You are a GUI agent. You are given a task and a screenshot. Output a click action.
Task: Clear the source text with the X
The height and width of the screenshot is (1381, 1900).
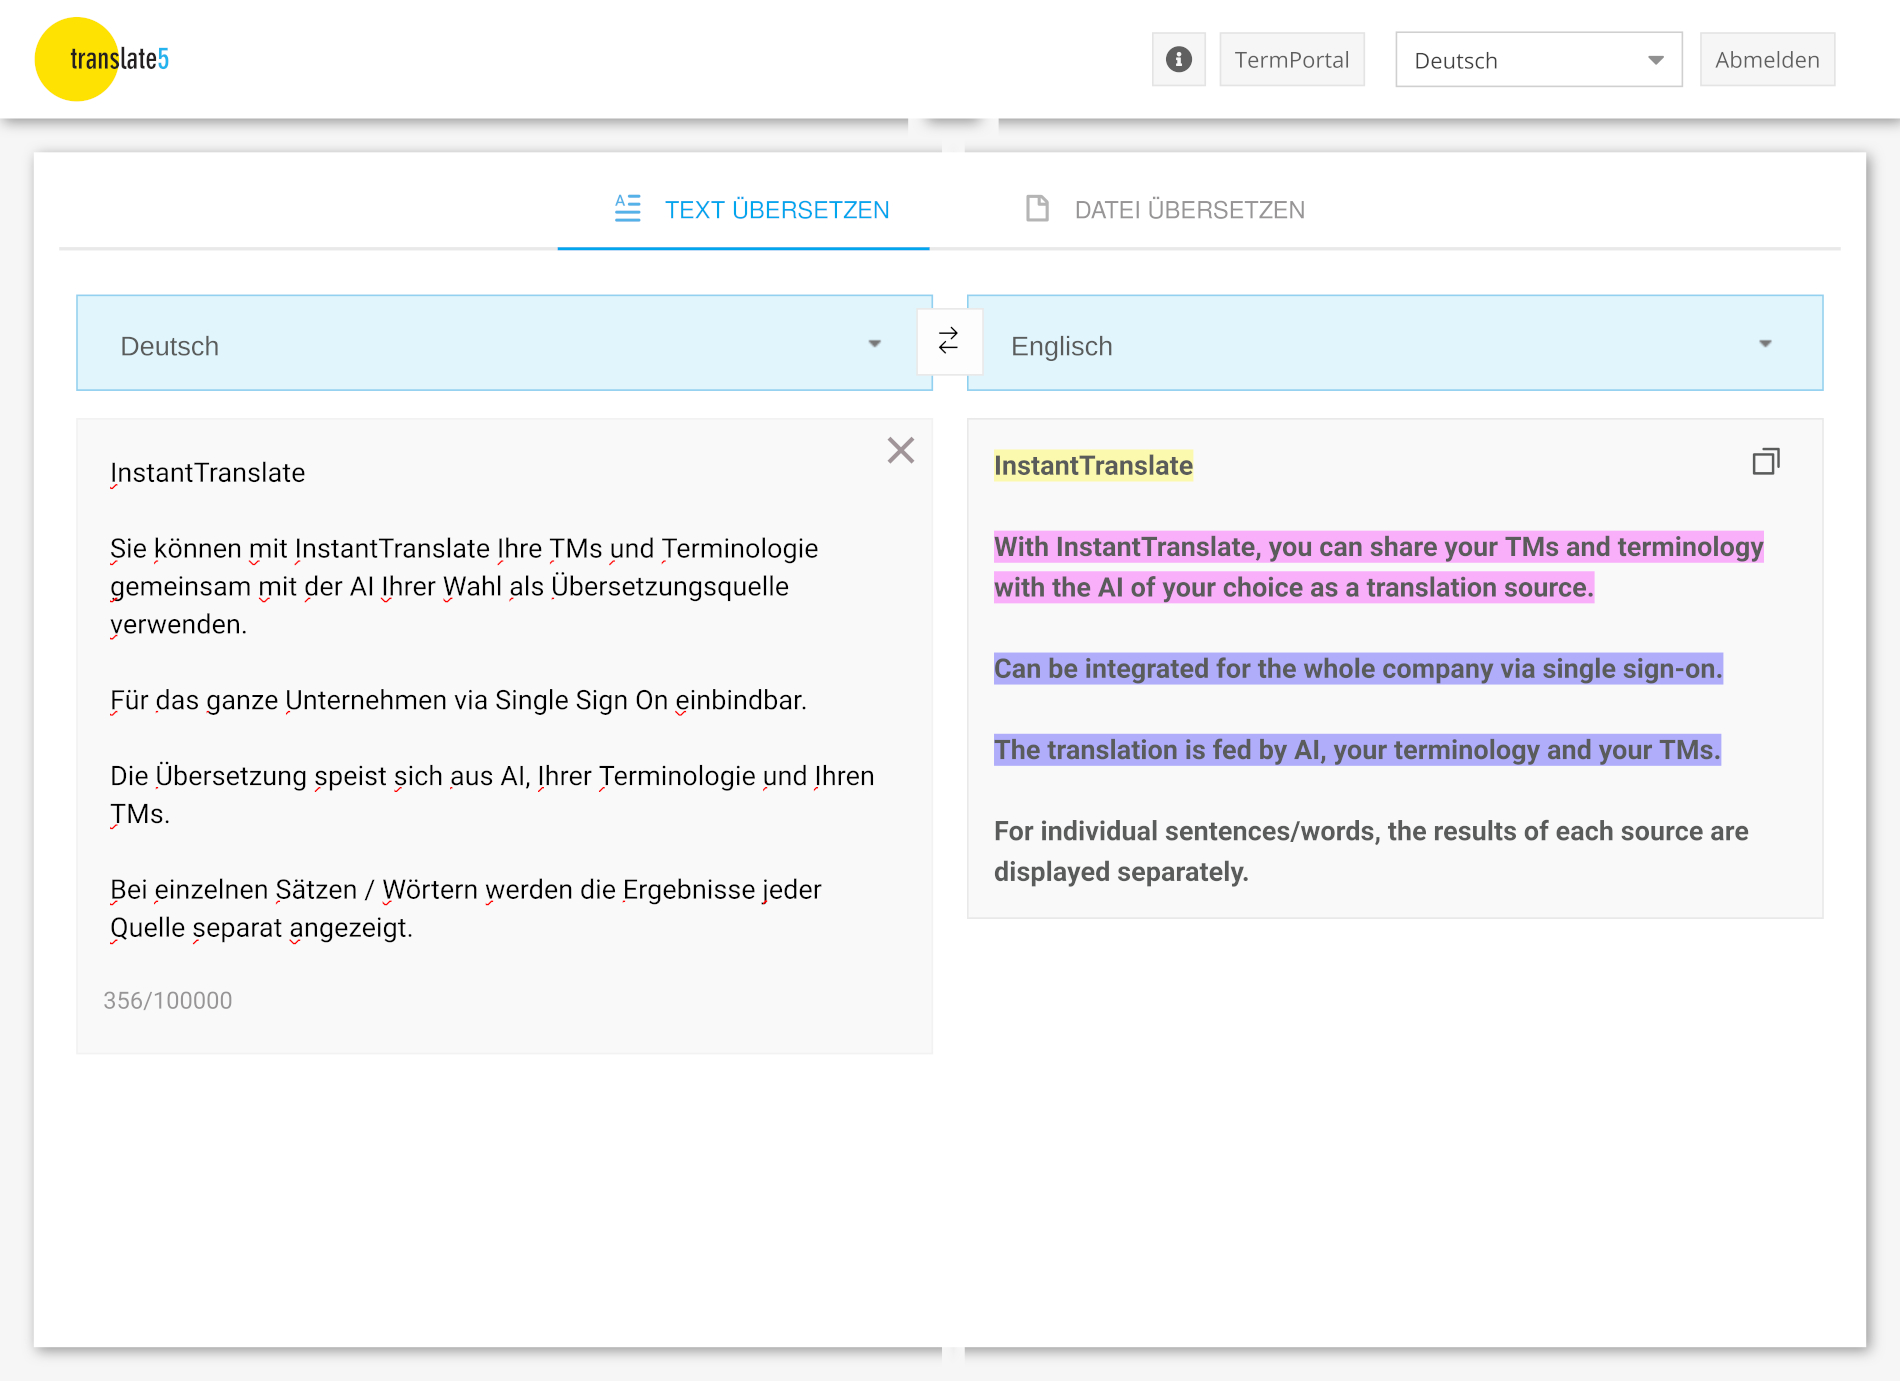[x=901, y=450]
